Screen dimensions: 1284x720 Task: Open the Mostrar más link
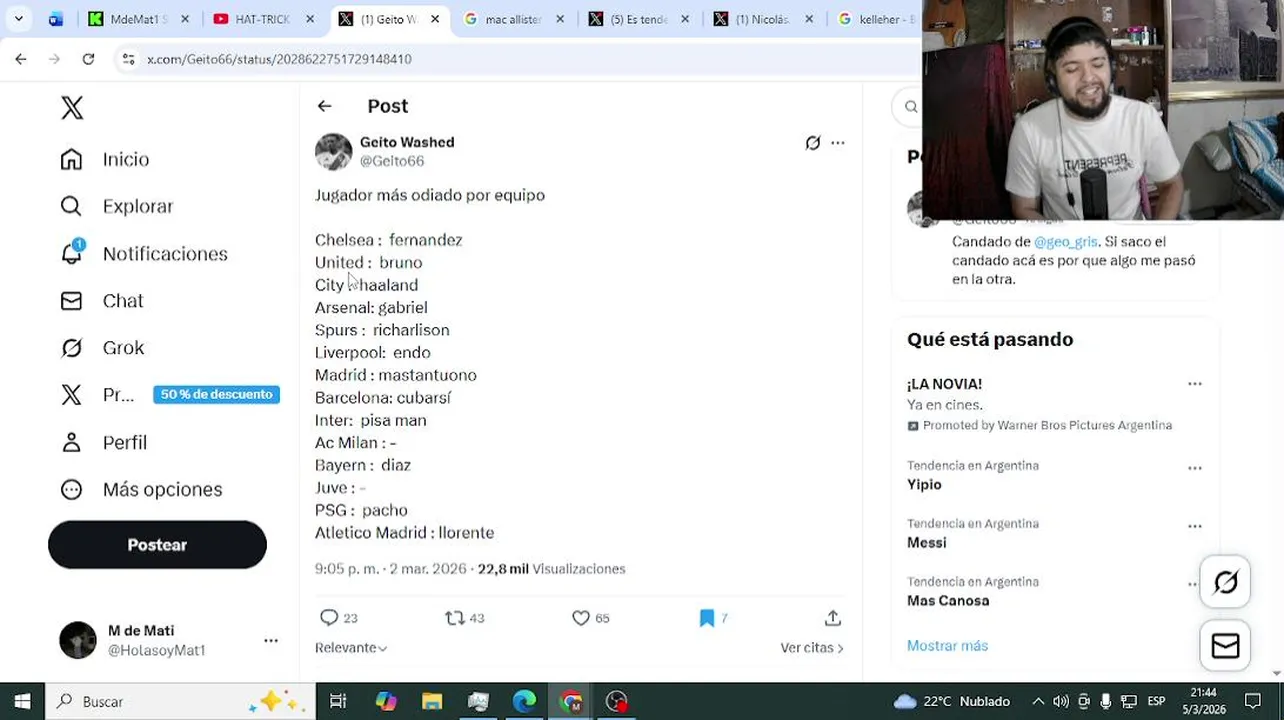(x=947, y=646)
